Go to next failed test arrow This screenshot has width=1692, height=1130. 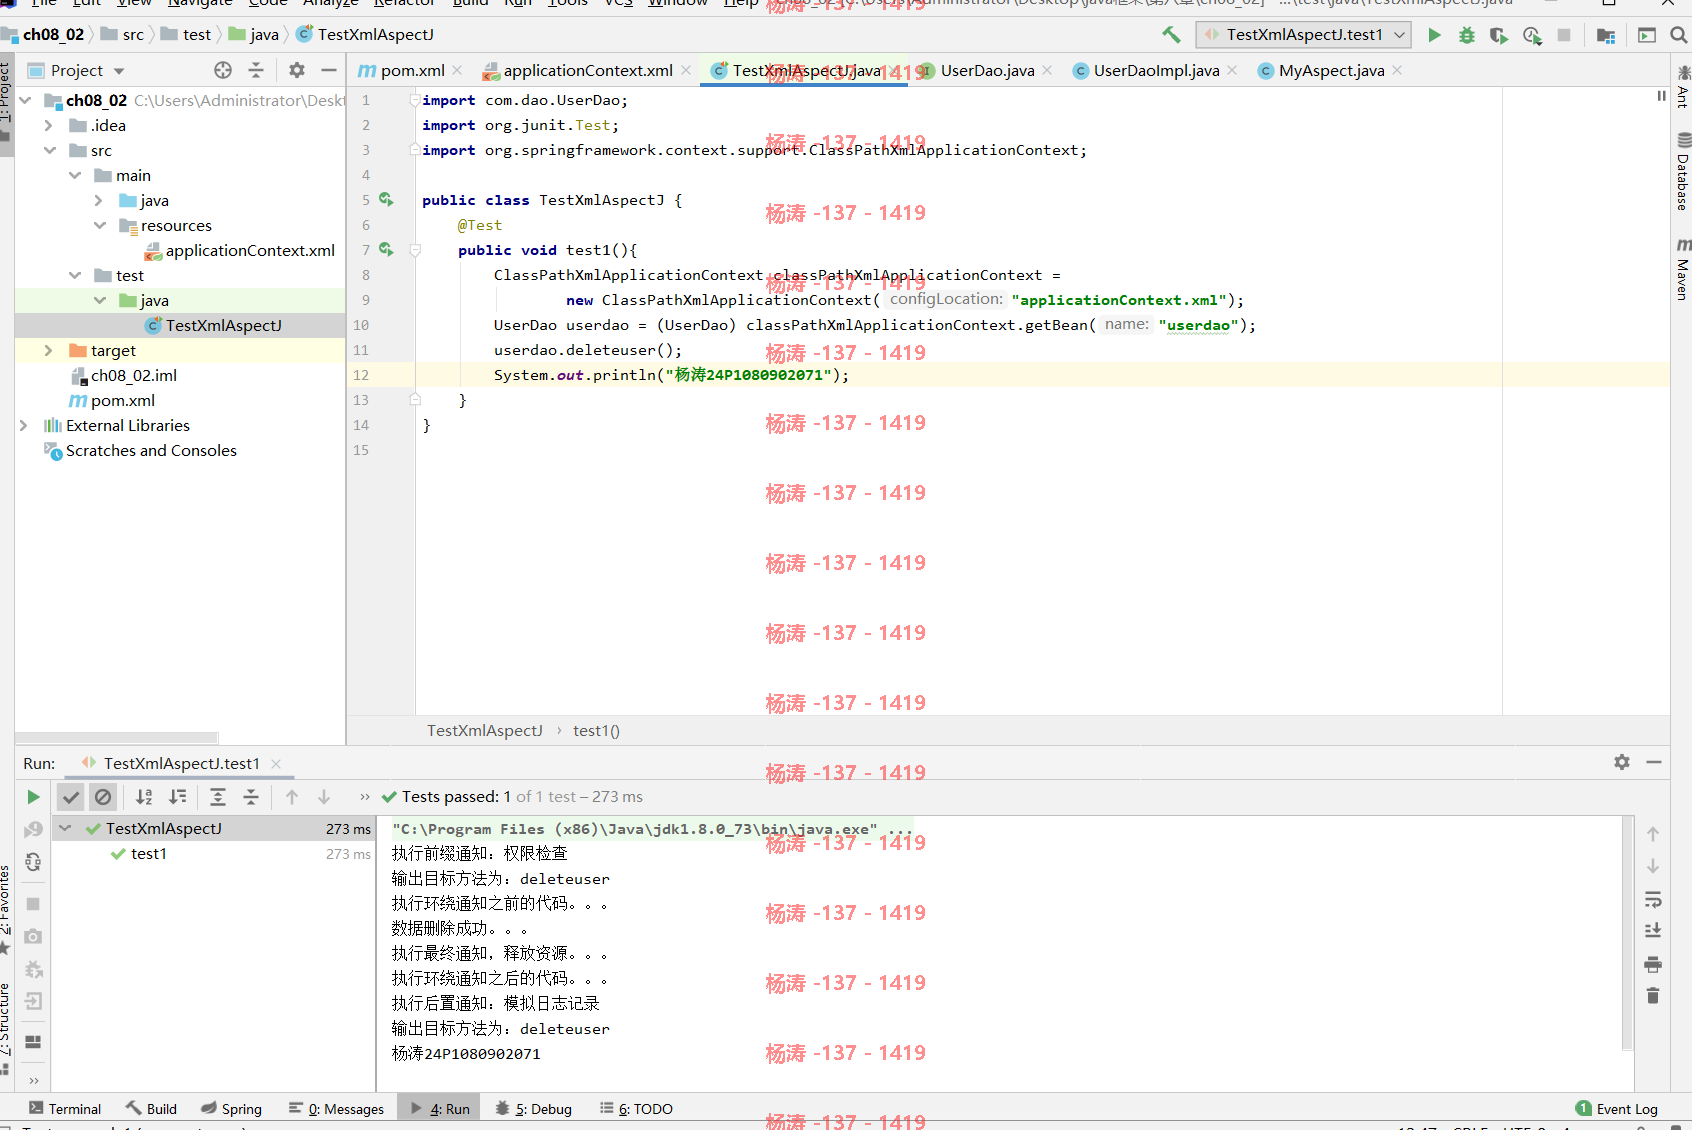pos(324,797)
